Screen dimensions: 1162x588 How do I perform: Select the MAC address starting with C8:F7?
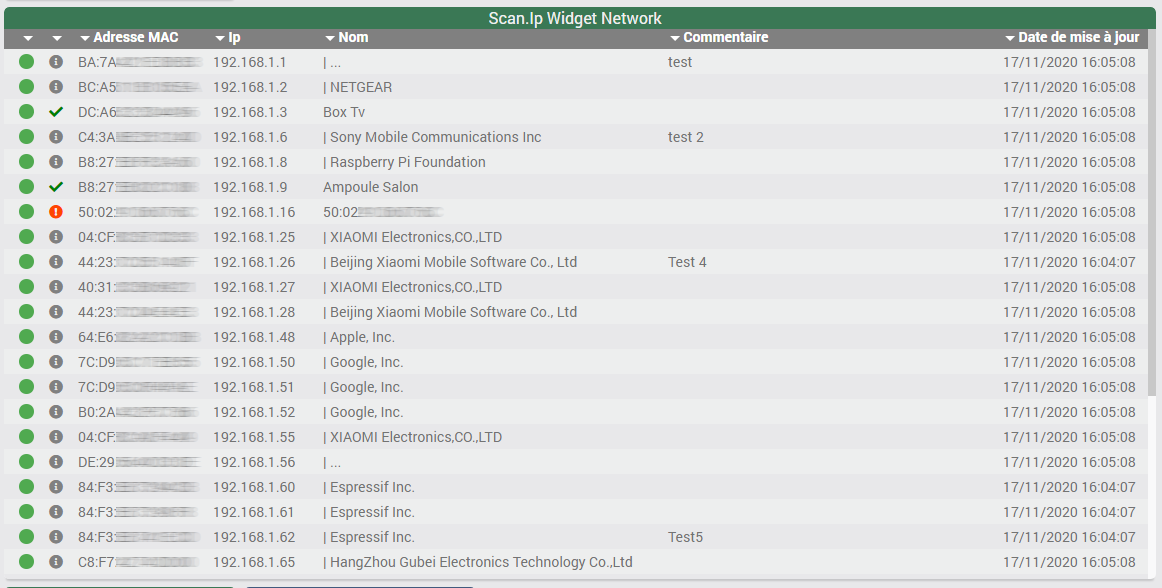(x=139, y=562)
